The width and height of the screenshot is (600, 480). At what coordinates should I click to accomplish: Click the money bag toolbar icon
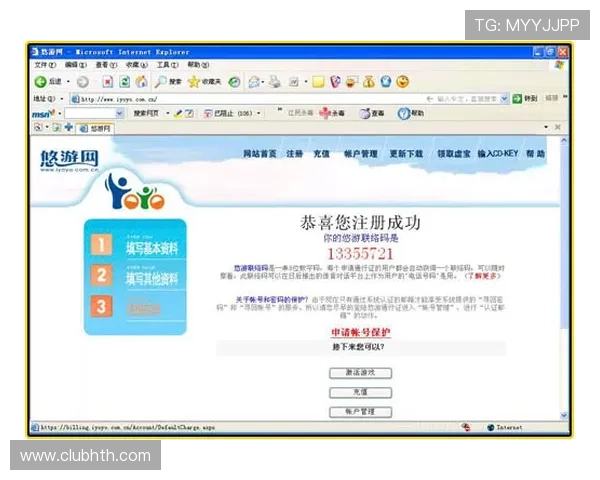tap(369, 82)
